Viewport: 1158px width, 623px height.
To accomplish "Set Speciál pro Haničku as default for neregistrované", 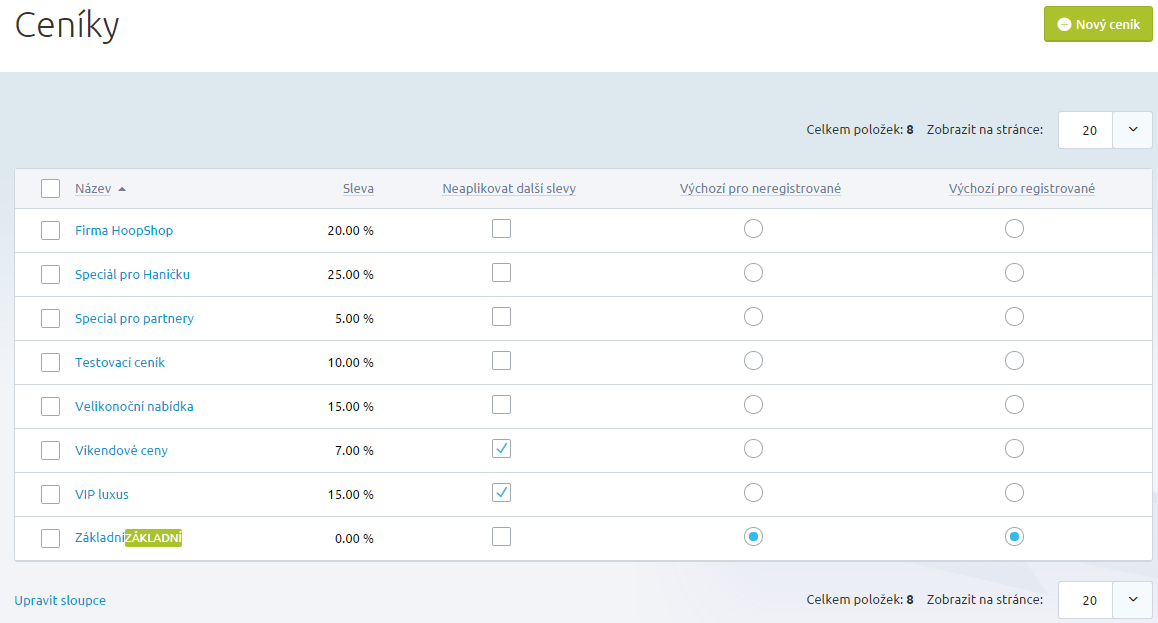I will click(753, 272).
